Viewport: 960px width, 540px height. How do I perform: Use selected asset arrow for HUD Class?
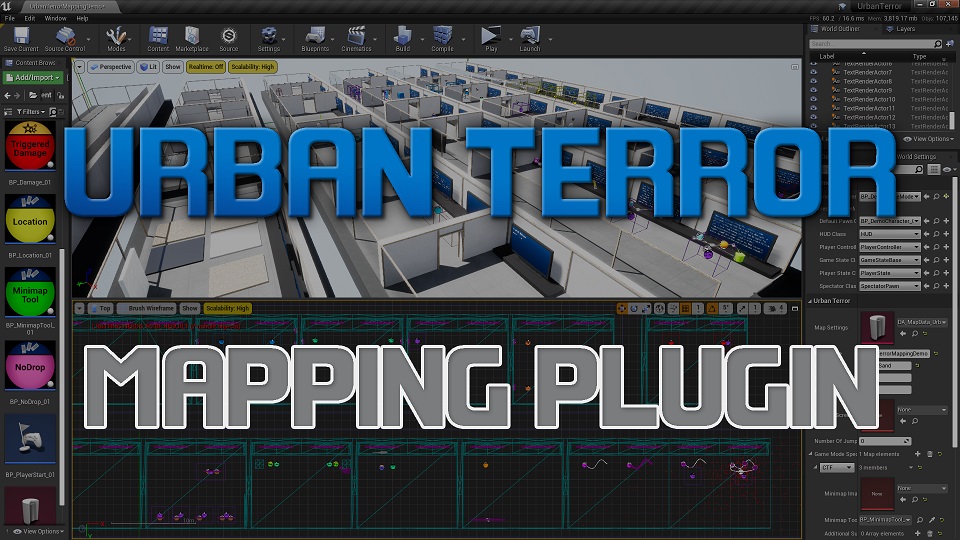click(x=926, y=234)
